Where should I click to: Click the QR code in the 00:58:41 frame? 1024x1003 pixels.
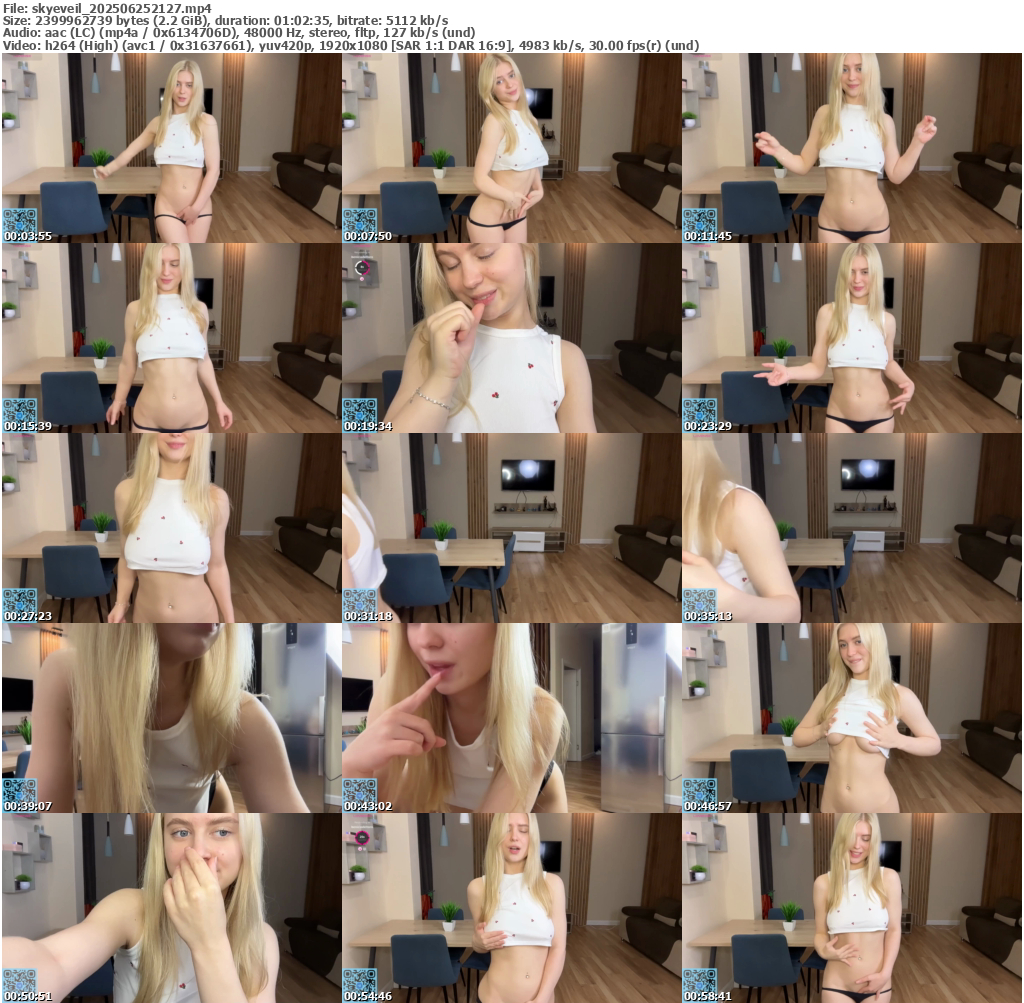699,980
